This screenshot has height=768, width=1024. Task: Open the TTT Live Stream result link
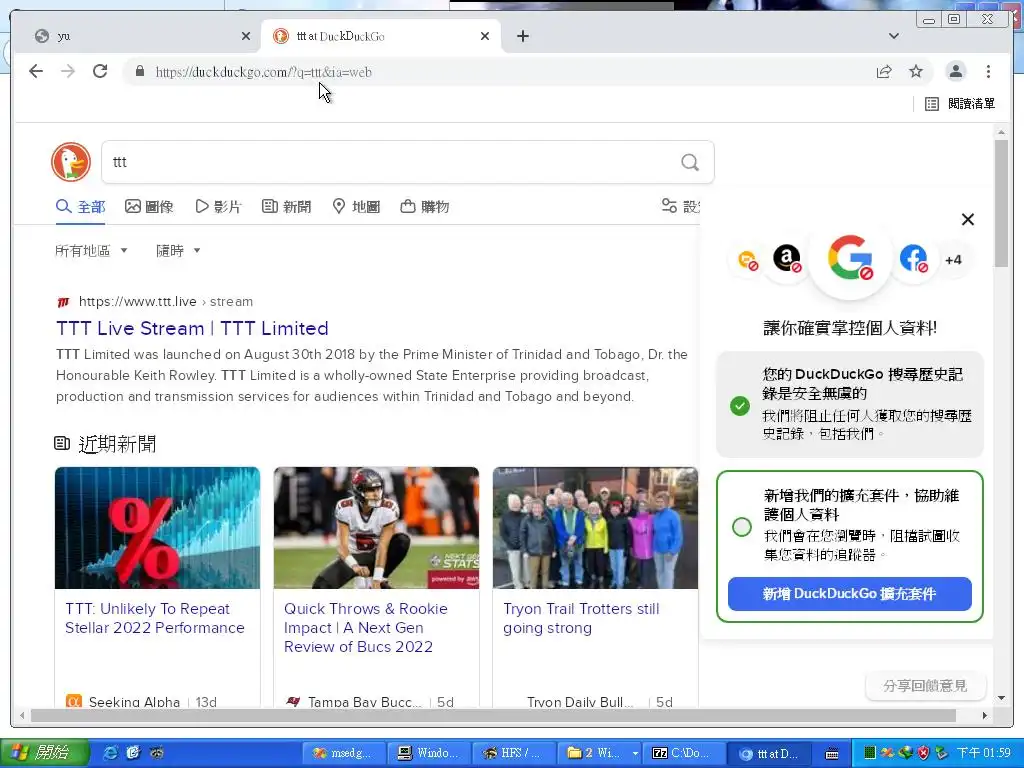click(x=192, y=328)
